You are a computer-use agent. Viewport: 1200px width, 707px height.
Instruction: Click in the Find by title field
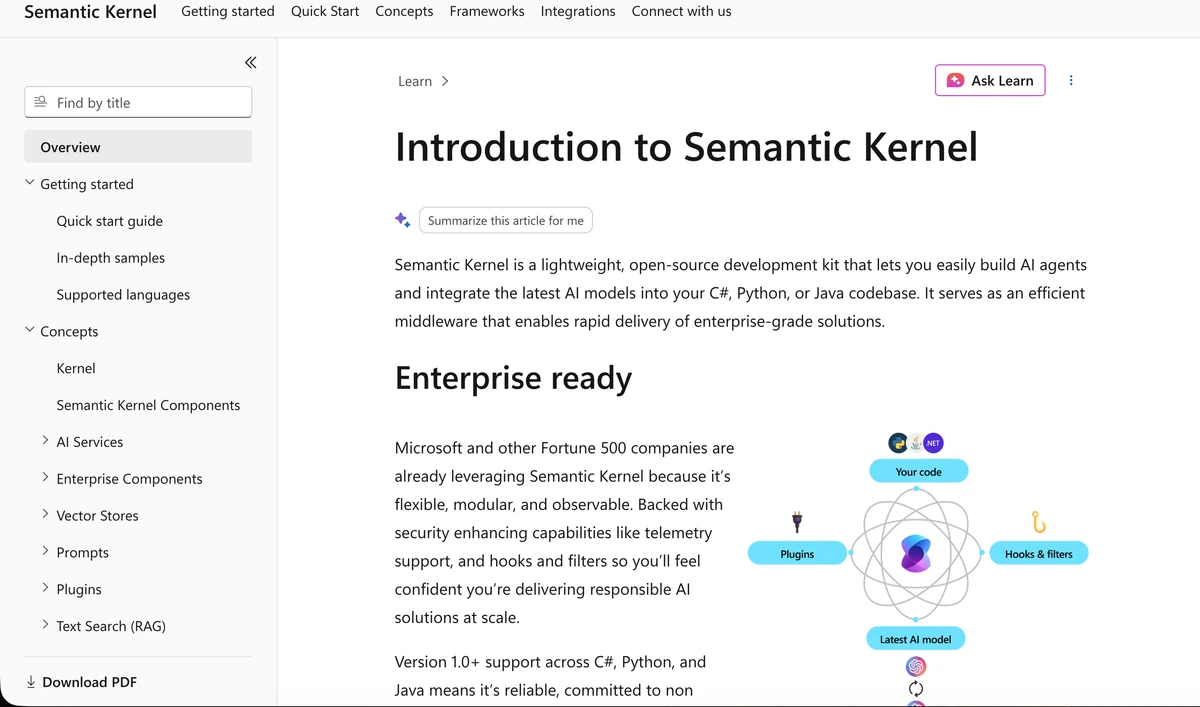(138, 102)
